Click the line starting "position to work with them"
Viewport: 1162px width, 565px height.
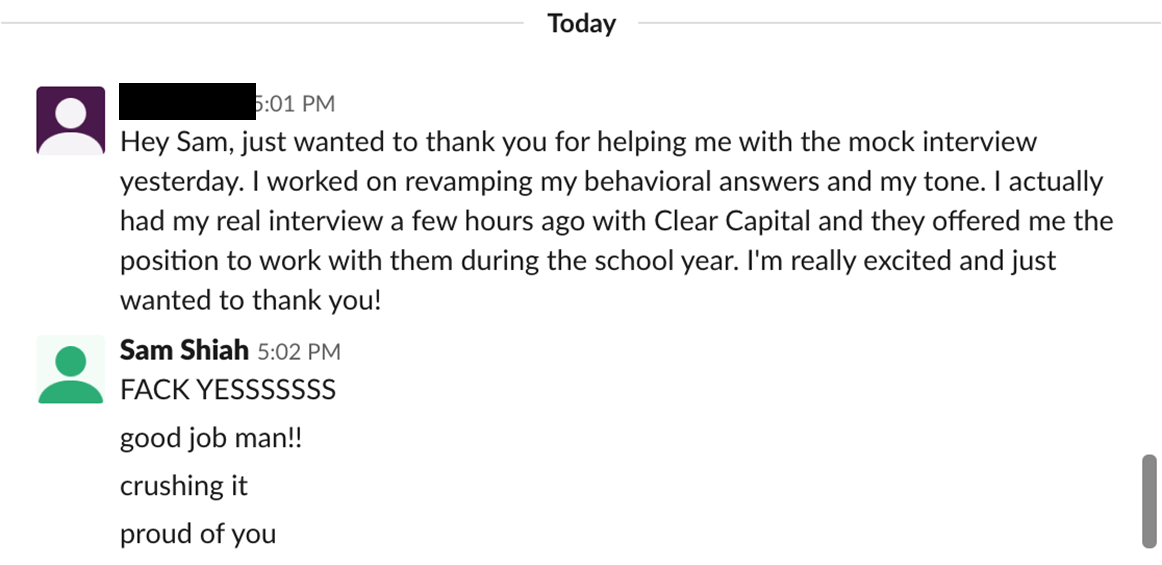[x=588, y=261]
